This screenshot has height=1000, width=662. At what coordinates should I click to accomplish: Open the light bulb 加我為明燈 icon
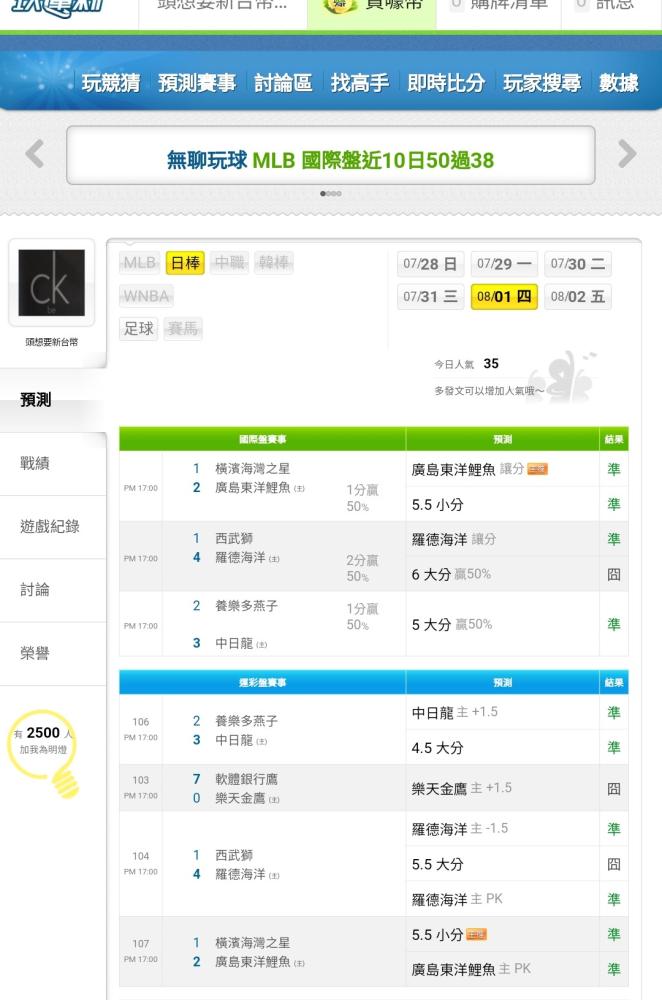coord(44,753)
